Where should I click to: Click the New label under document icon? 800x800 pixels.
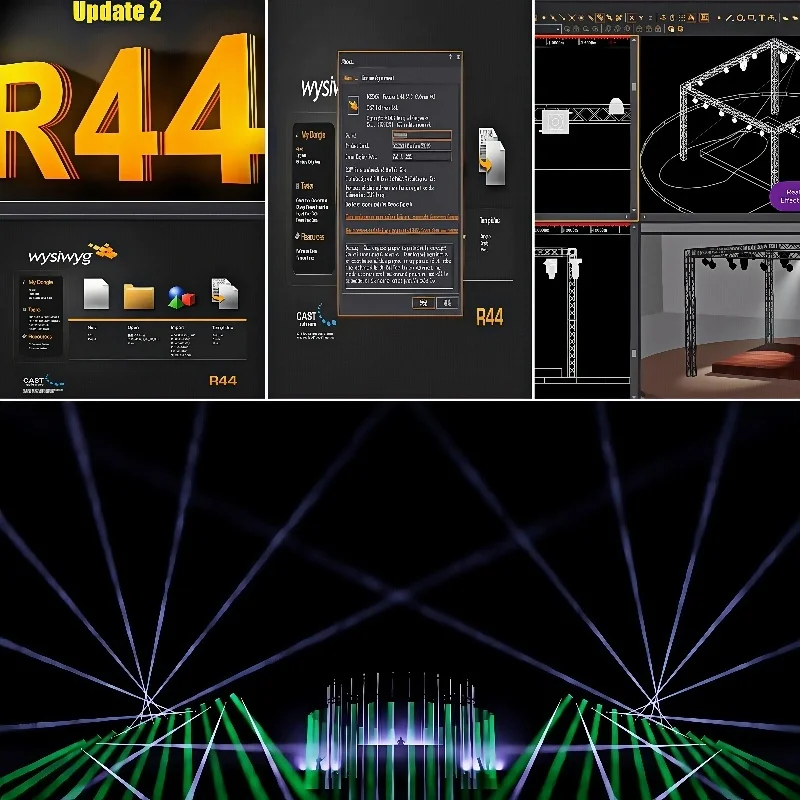click(x=92, y=328)
